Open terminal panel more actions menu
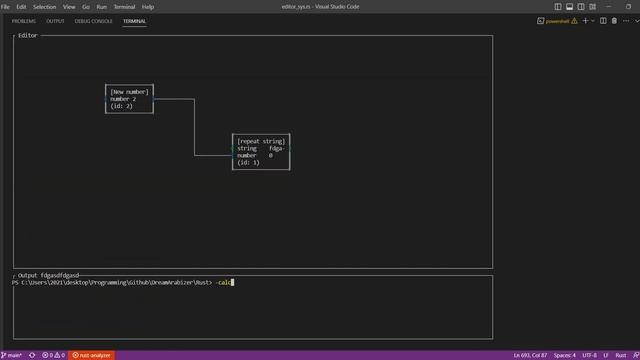The image size is (640, 360). tap(626, 21)
